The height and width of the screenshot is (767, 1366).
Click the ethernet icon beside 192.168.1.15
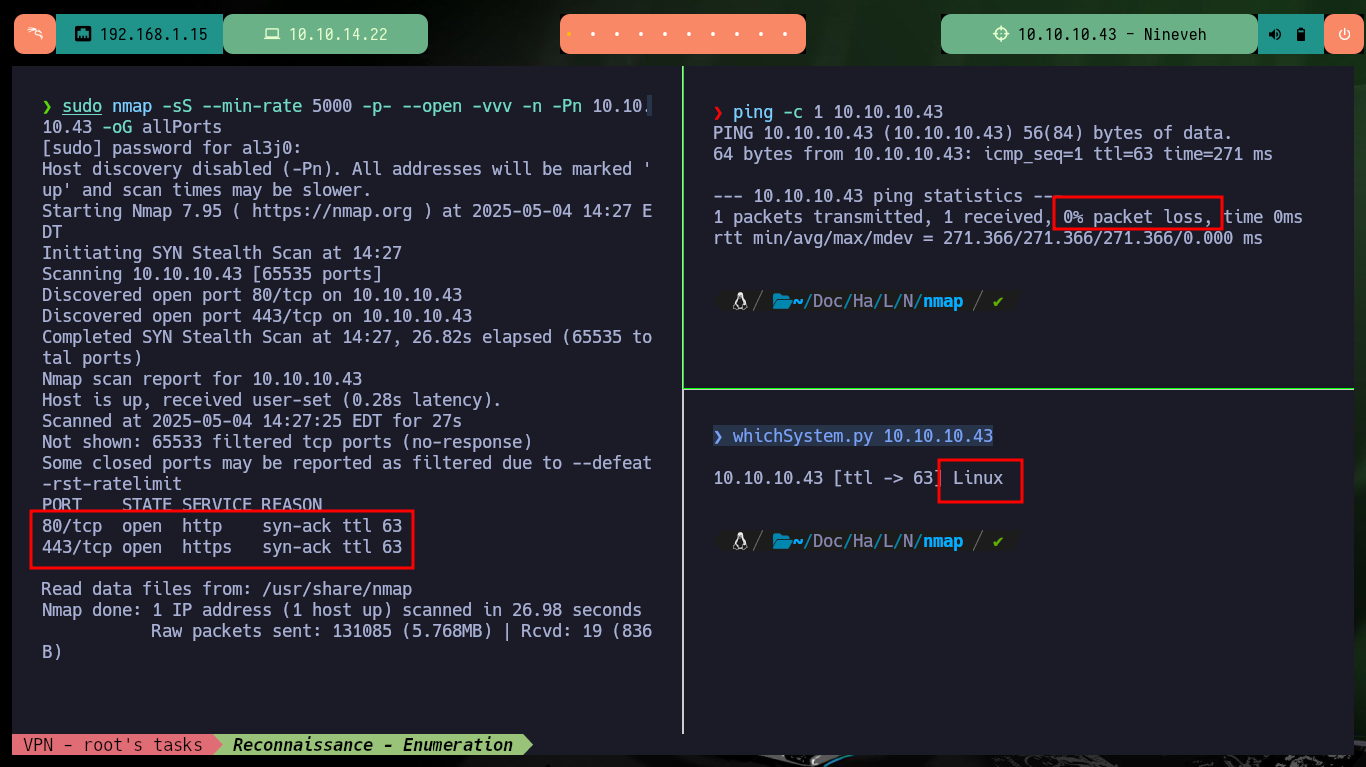(x=84, y=34)
